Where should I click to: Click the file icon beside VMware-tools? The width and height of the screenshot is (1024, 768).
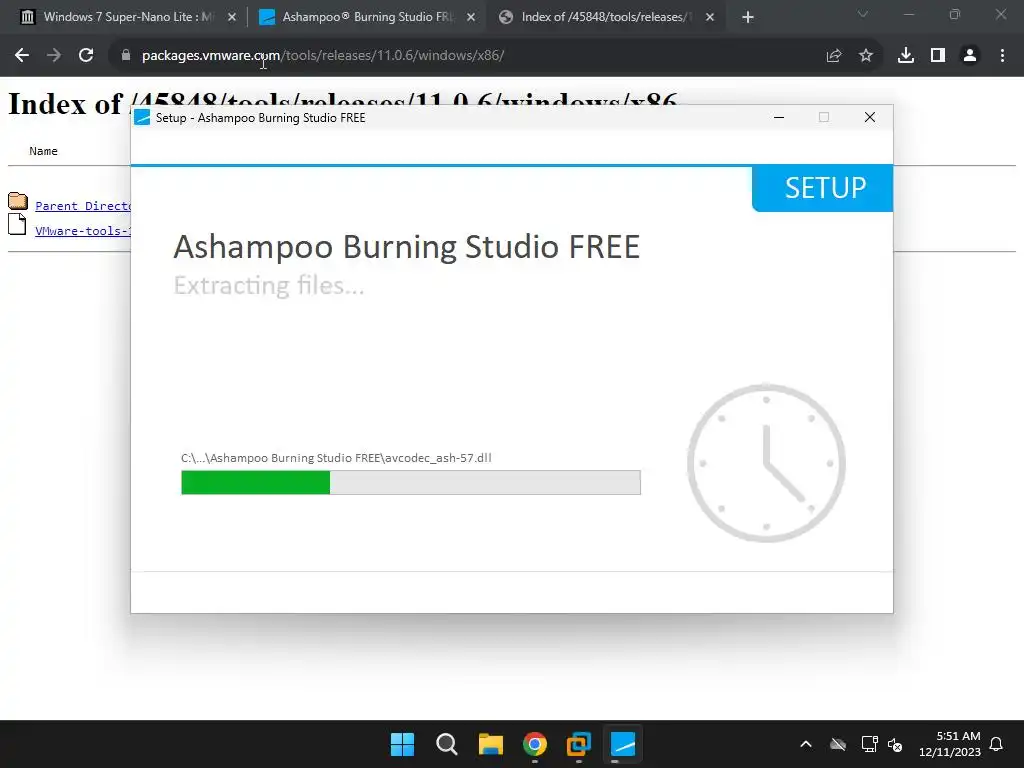(17, 224)
